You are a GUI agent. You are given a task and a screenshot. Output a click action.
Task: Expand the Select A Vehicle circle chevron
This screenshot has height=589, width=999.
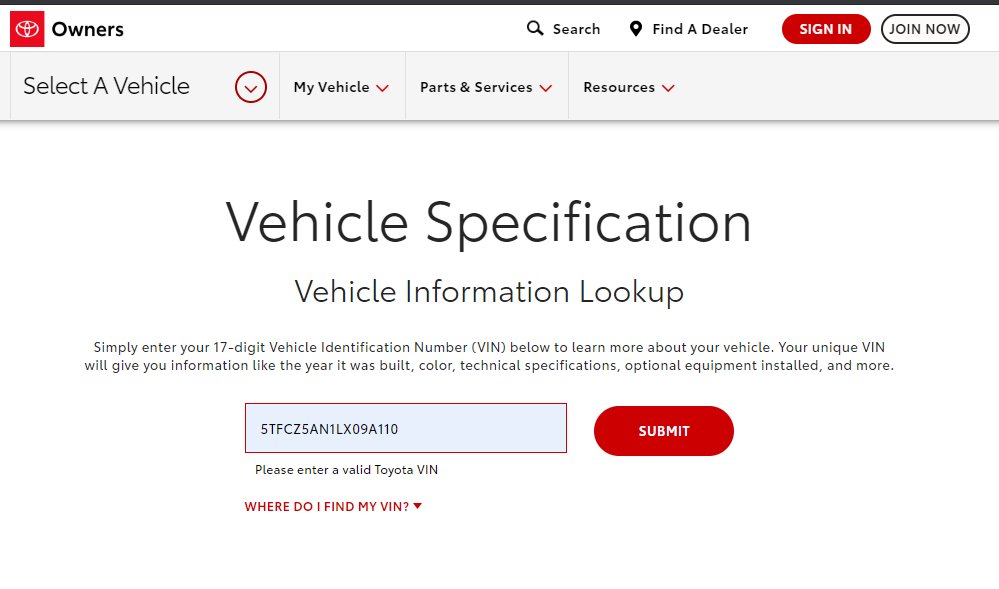[250, 87]
